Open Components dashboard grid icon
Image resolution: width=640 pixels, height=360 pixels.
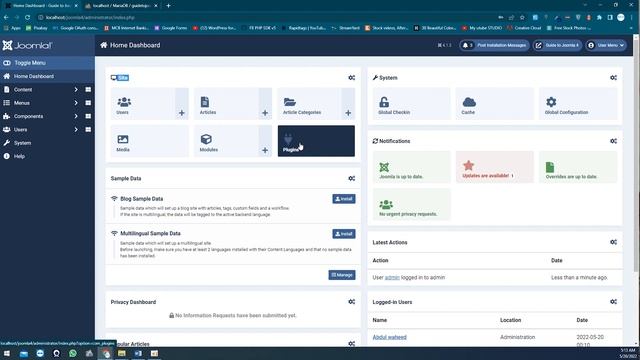[x=88, y=116]
